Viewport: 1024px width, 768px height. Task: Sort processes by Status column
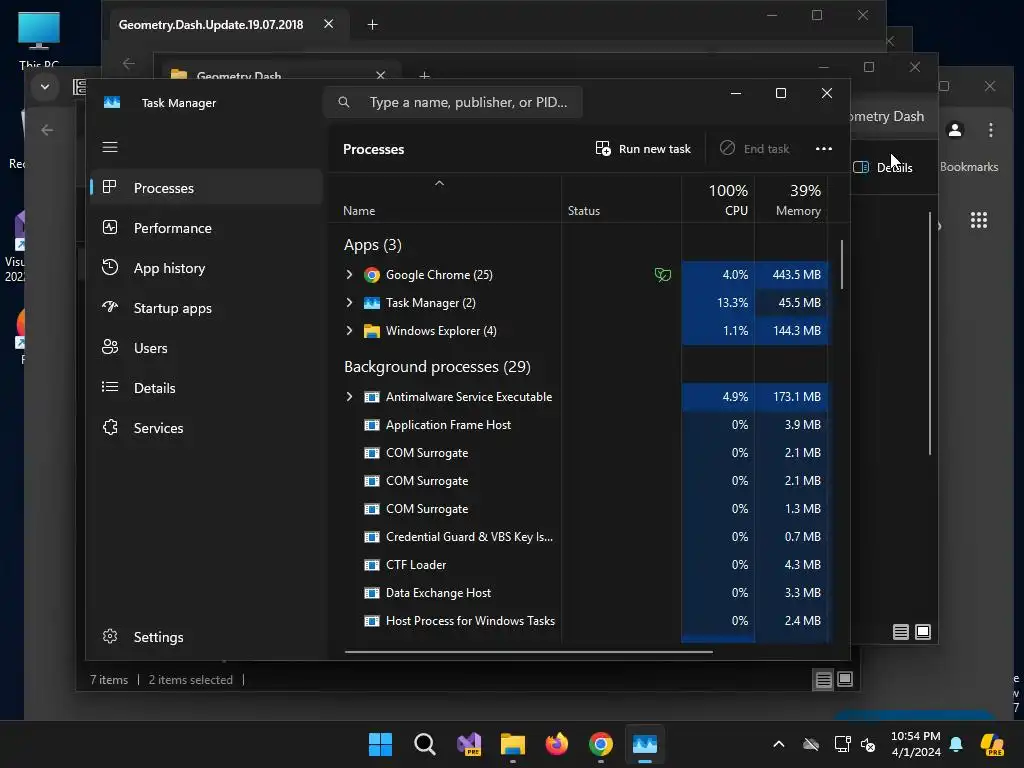[x=584, y=211]
